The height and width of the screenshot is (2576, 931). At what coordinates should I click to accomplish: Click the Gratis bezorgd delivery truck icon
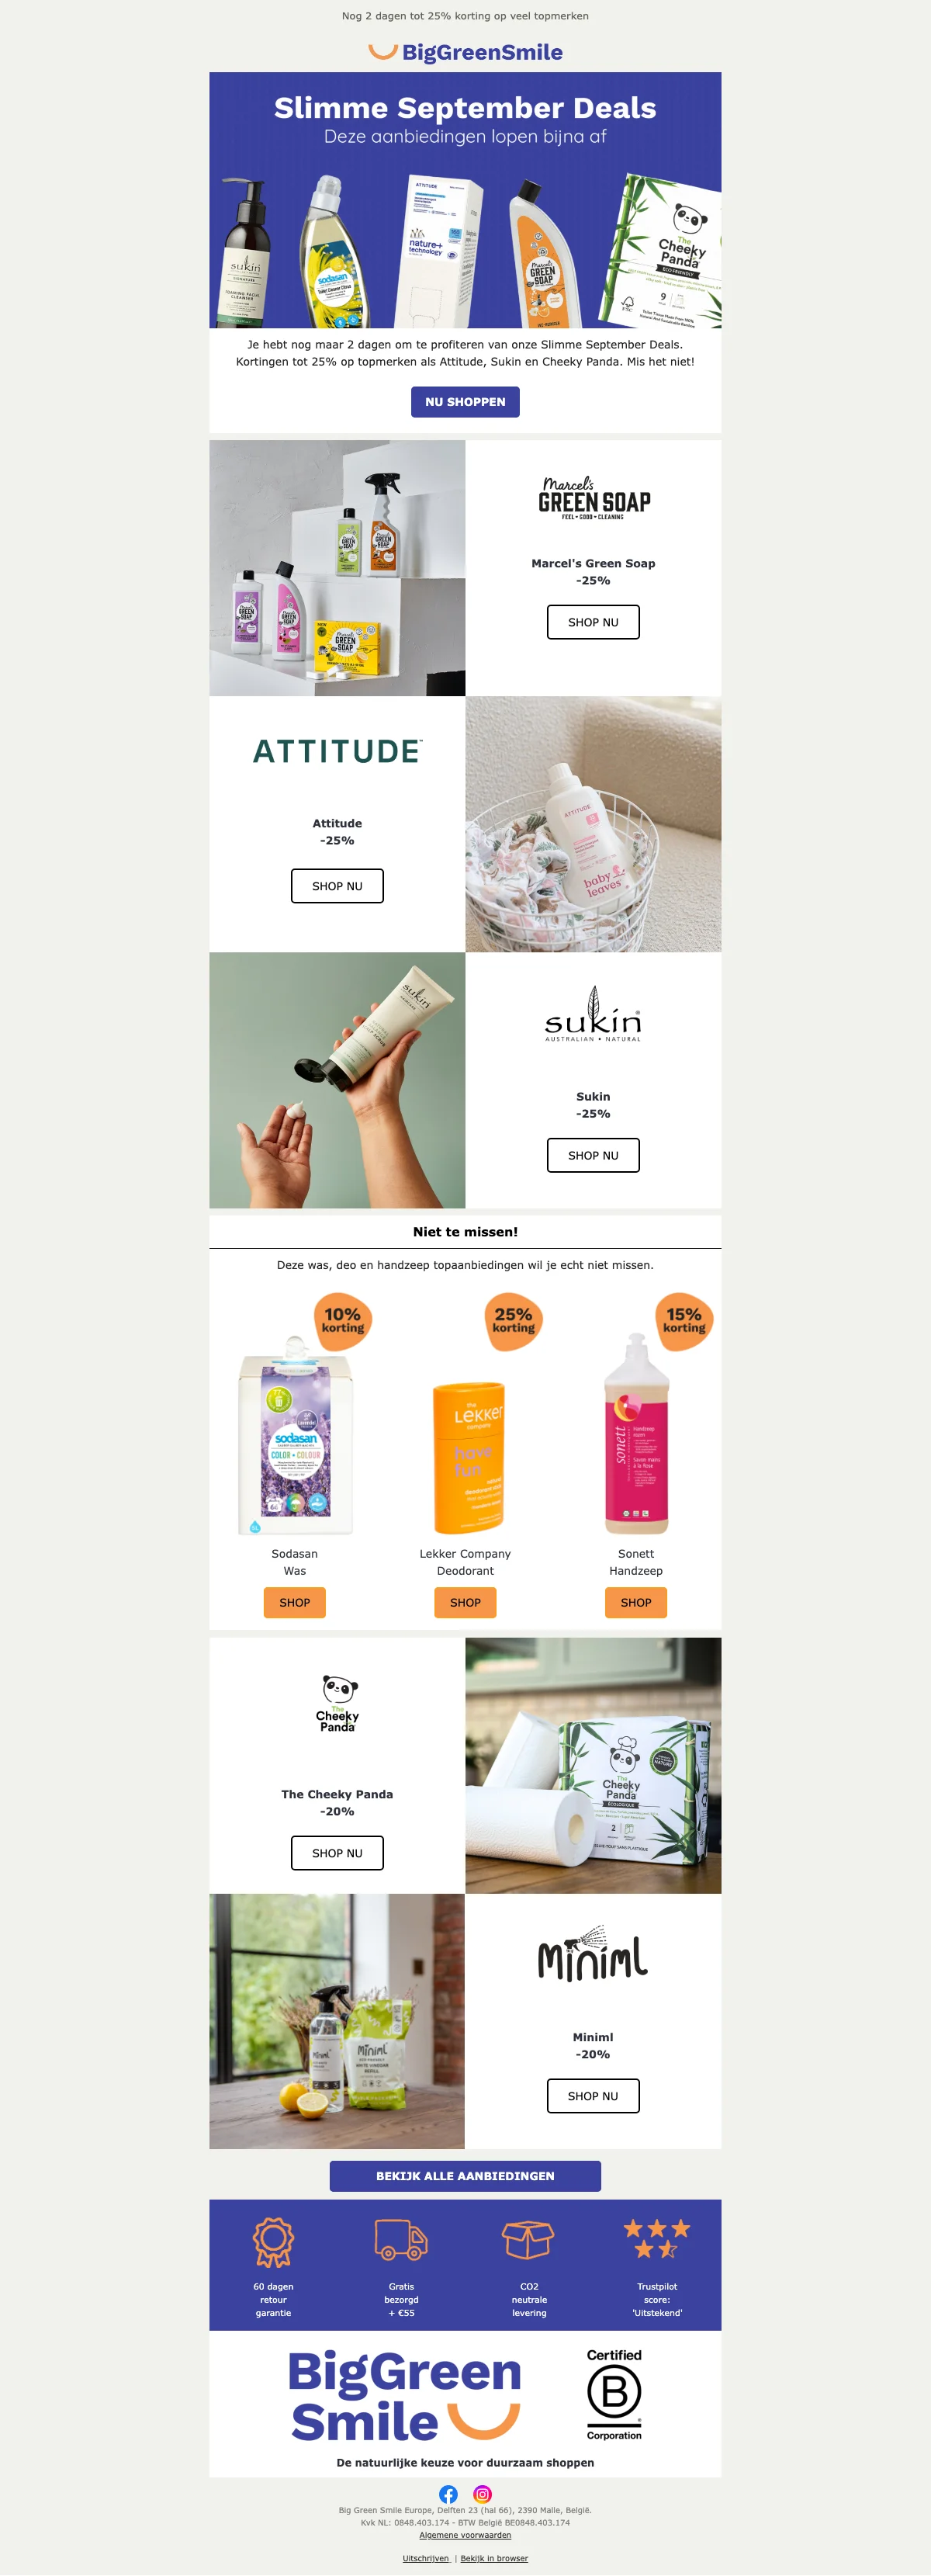(401, 2239)
